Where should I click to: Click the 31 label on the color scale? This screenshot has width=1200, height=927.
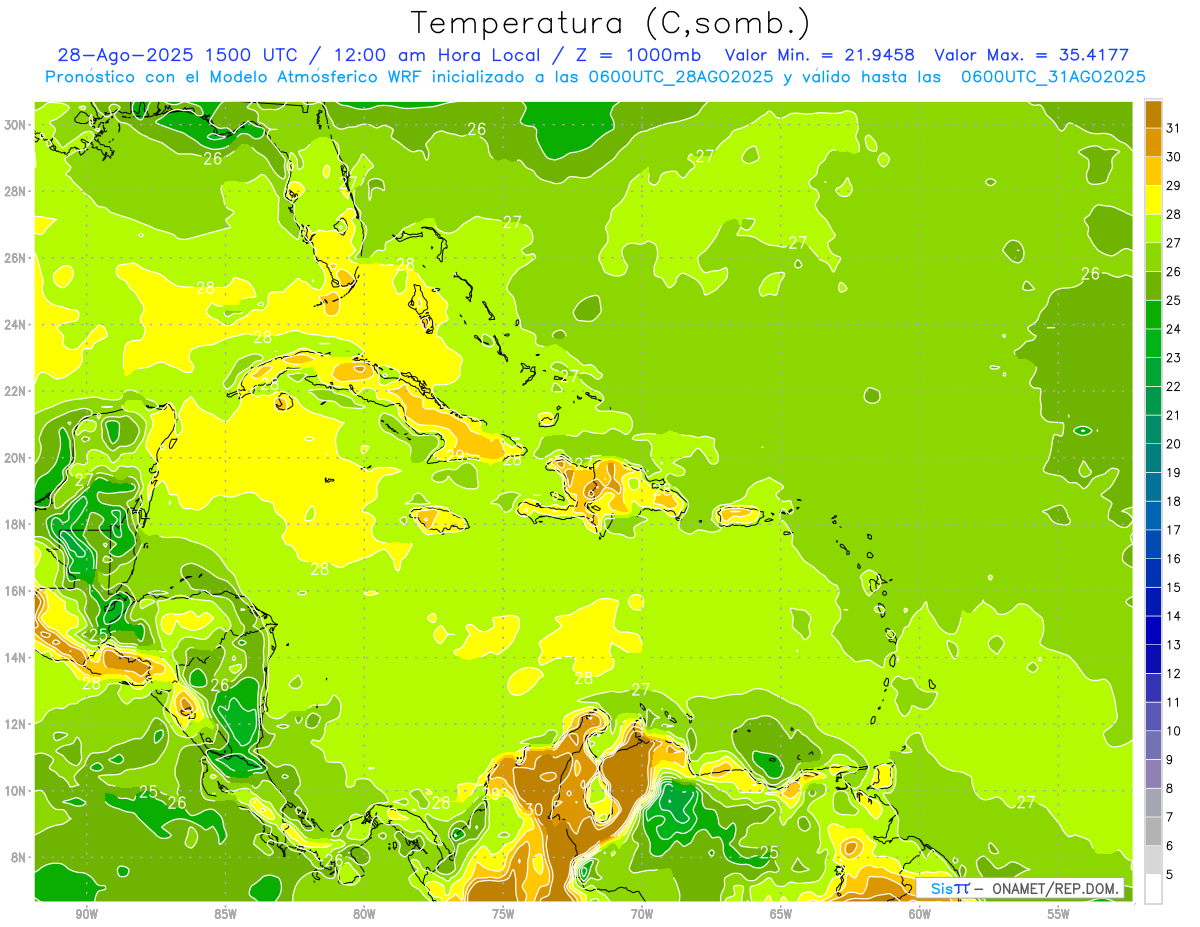tap(1173, 128)
